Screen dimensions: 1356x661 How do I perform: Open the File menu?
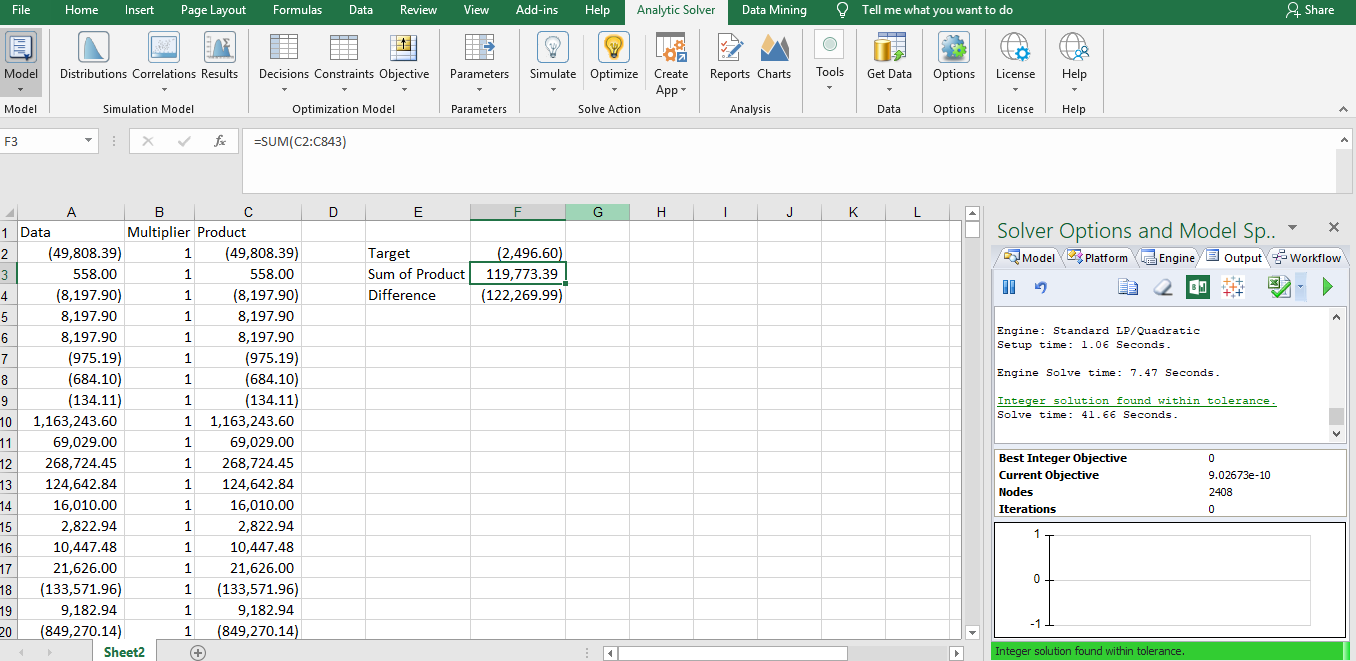pos(21,10)
